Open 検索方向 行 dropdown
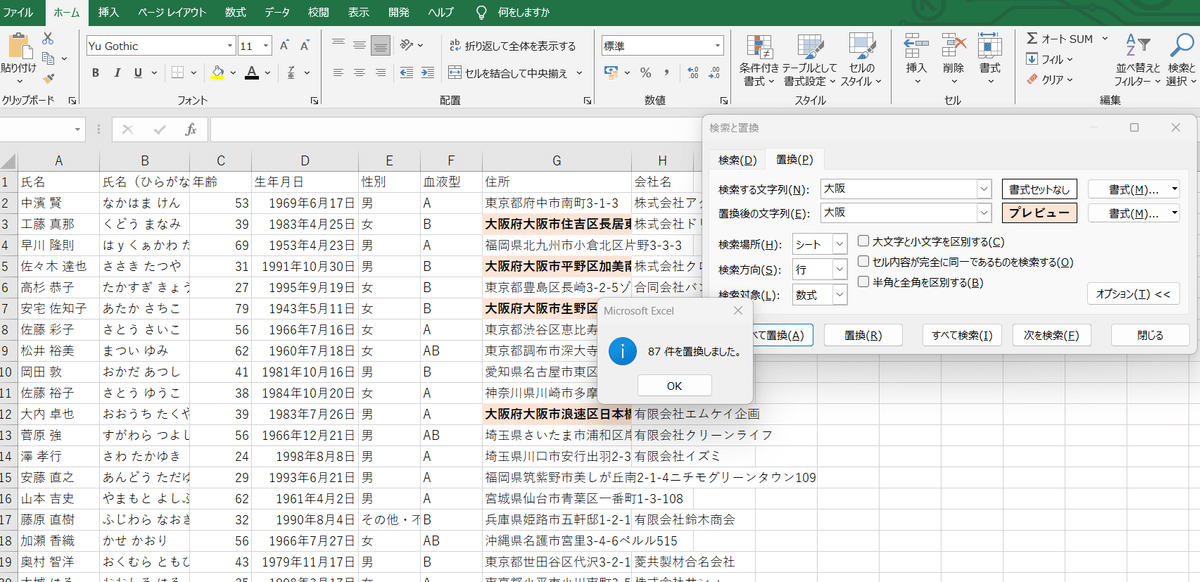This screenshot has height=582, width=1200. (839, 270)
